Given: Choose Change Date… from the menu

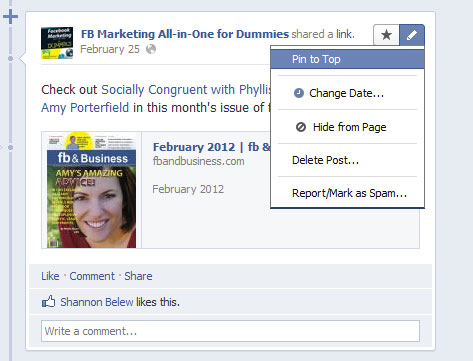Looking at the screenshot, I should (x=347, y=93).
